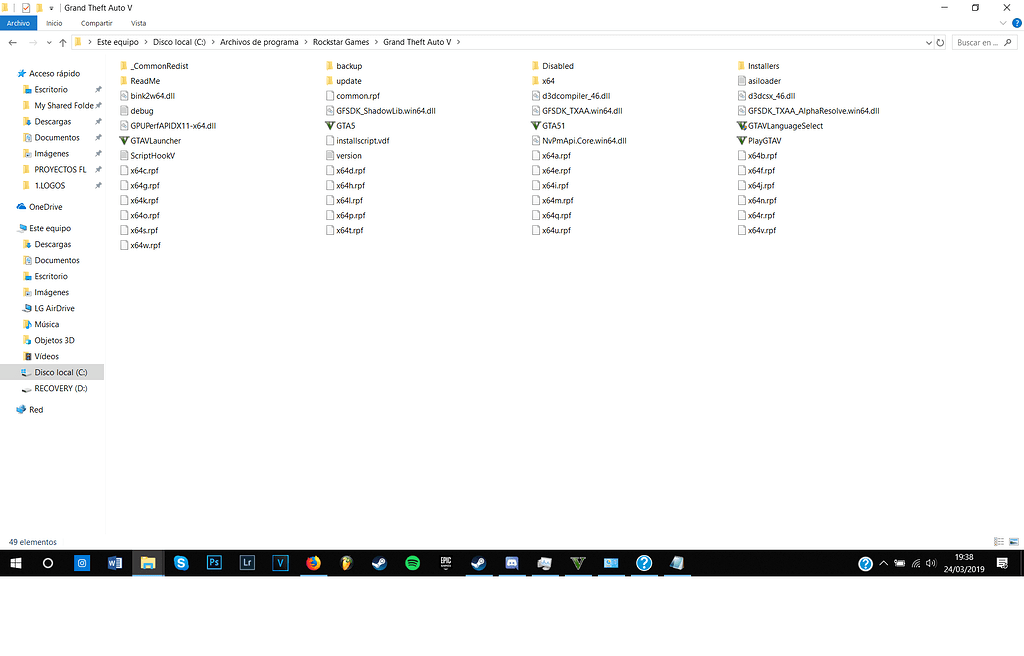Image resolution: width=1024 pixels, height=656 pixels.
Task: Open Firefox from the taskbar
Action: (x=313, y=563)
